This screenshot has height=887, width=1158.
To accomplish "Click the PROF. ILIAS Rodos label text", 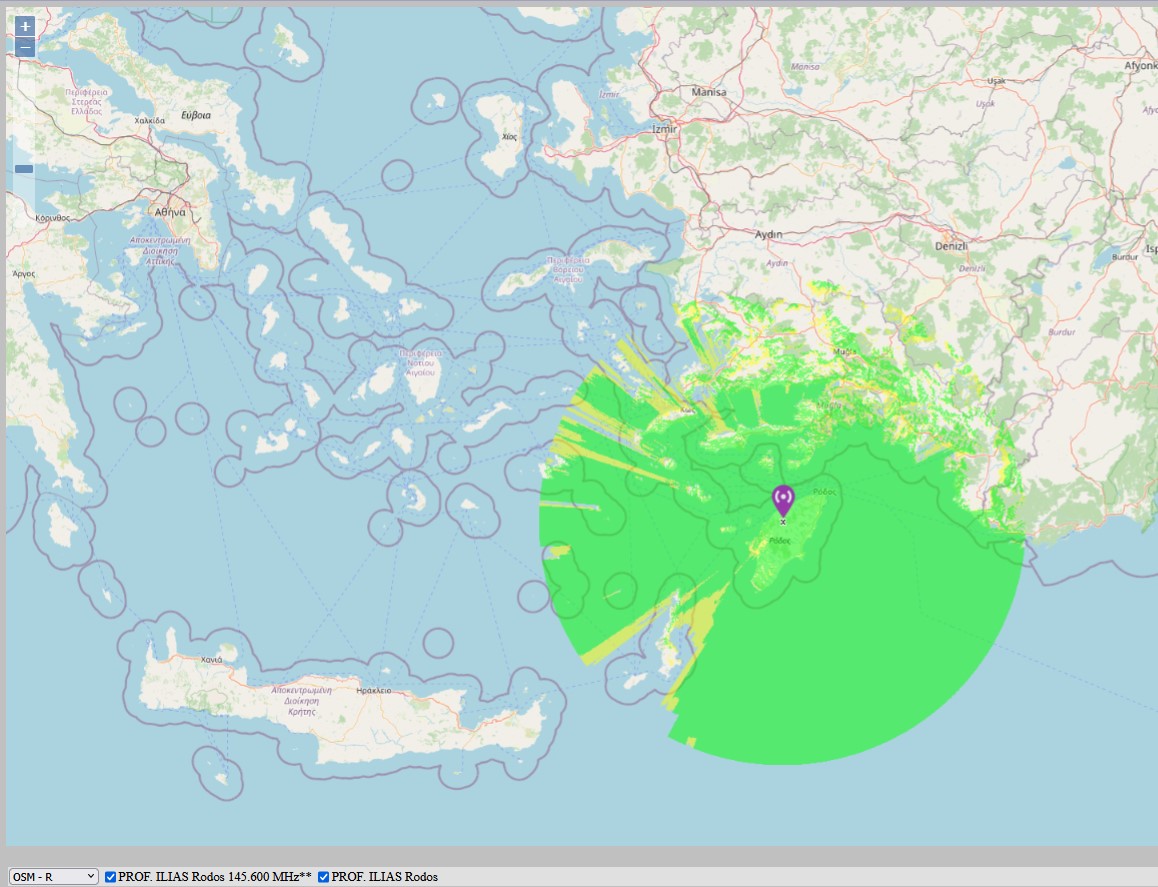I will [x=385, y=877].
